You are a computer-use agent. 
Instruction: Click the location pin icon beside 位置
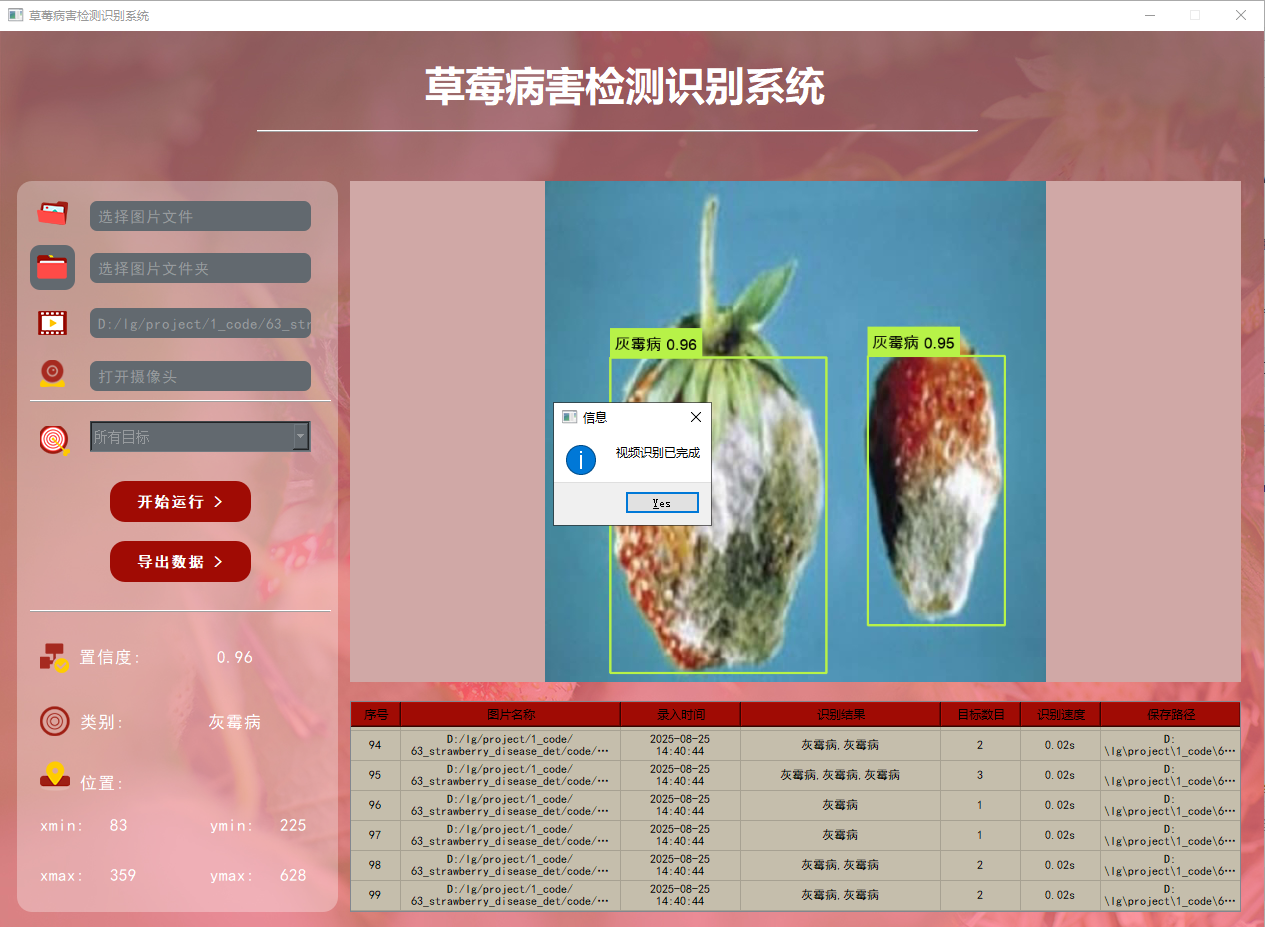point(54,775)
